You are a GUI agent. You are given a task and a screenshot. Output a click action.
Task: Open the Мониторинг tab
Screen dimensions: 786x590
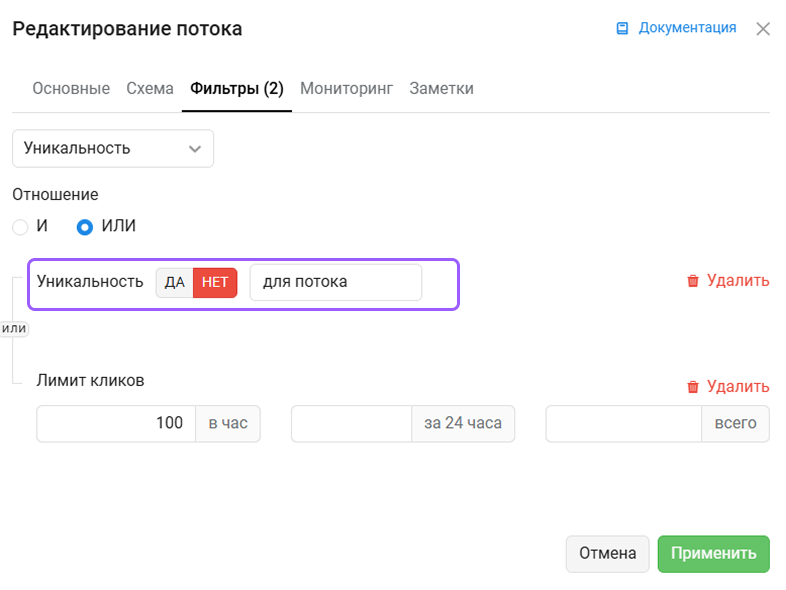346,88
